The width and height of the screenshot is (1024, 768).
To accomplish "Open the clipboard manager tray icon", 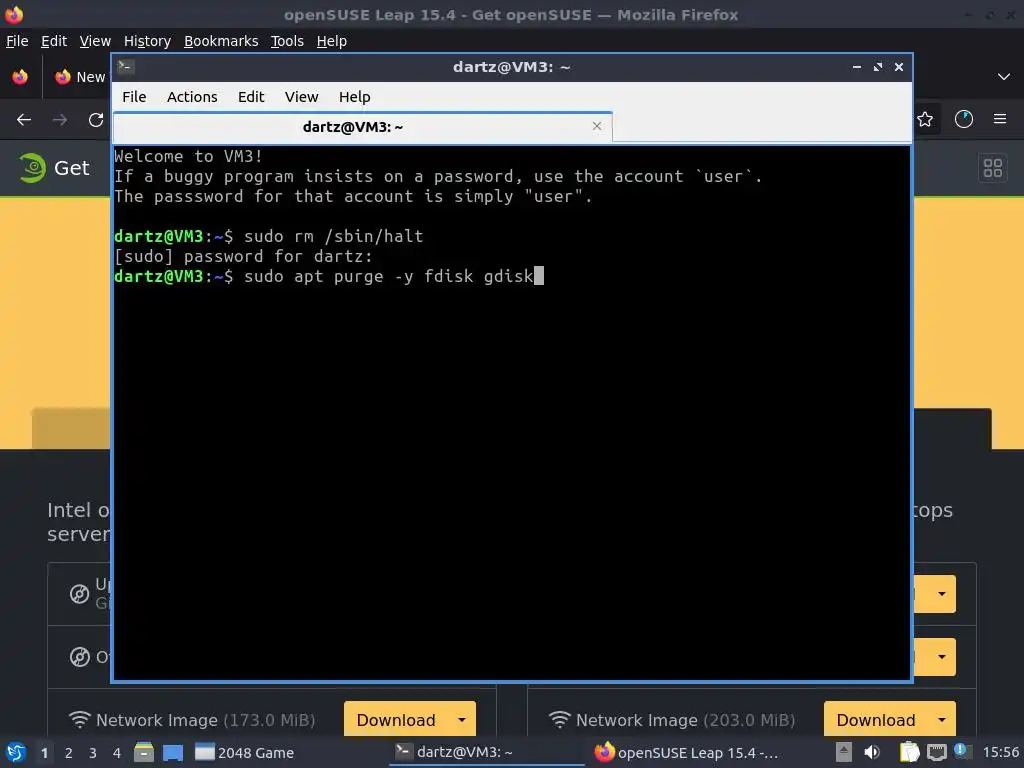I will (x=909, y=752).
